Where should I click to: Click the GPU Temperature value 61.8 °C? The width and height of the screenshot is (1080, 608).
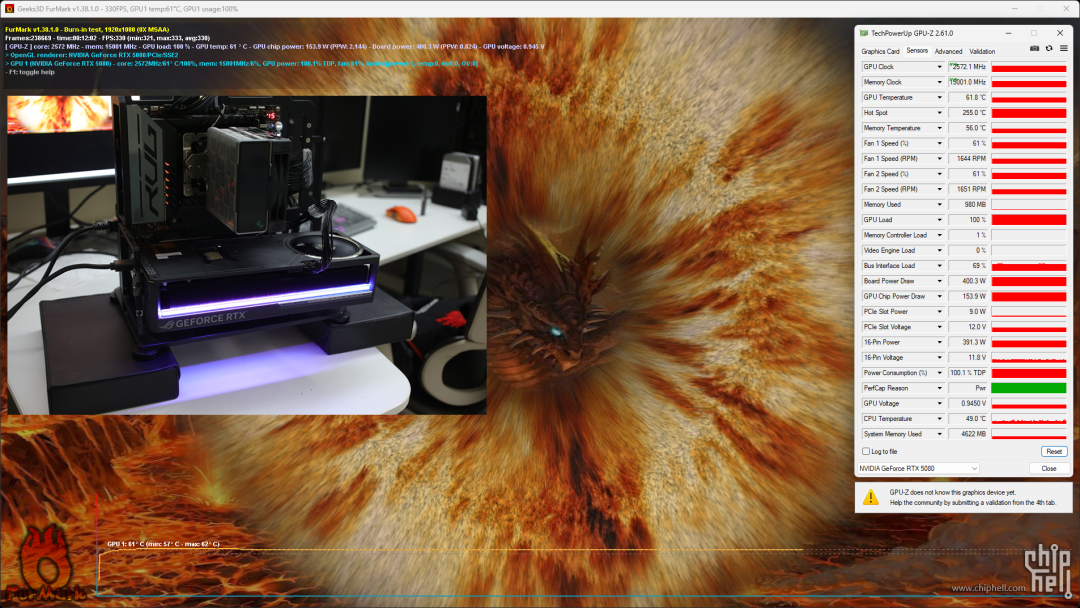pyautogui.click(x=968, y=98)
